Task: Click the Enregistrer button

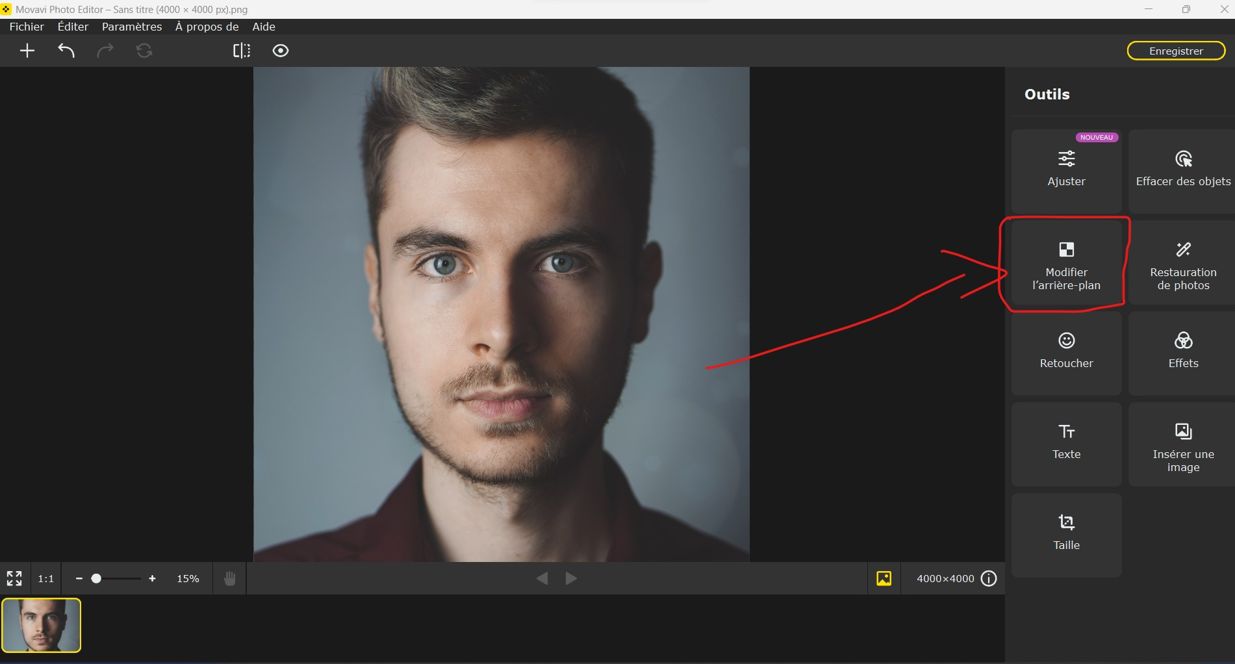Action: pyautogui.click(x=1176, y=50)
